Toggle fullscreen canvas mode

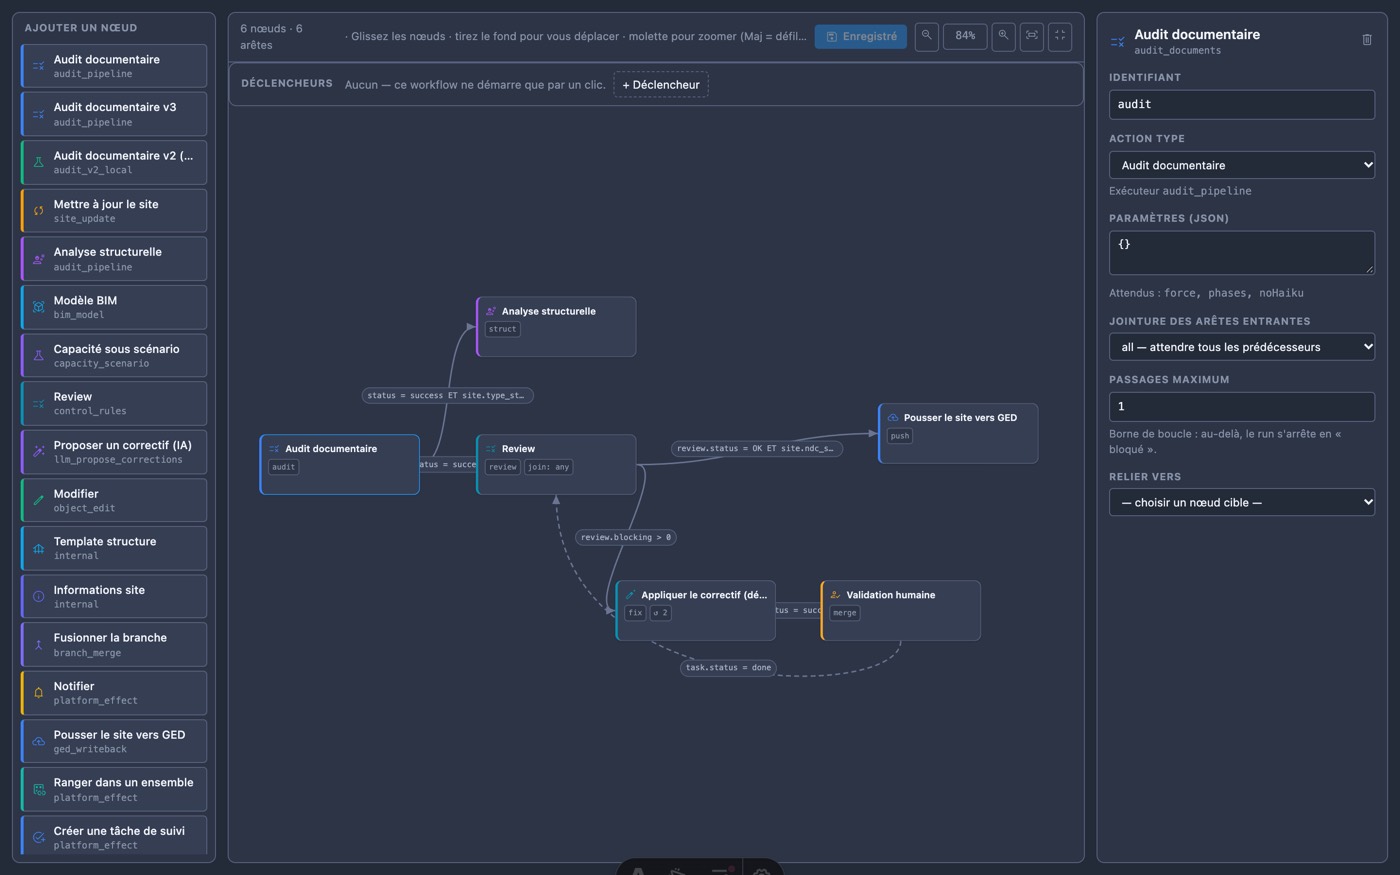coord(1060,36)
